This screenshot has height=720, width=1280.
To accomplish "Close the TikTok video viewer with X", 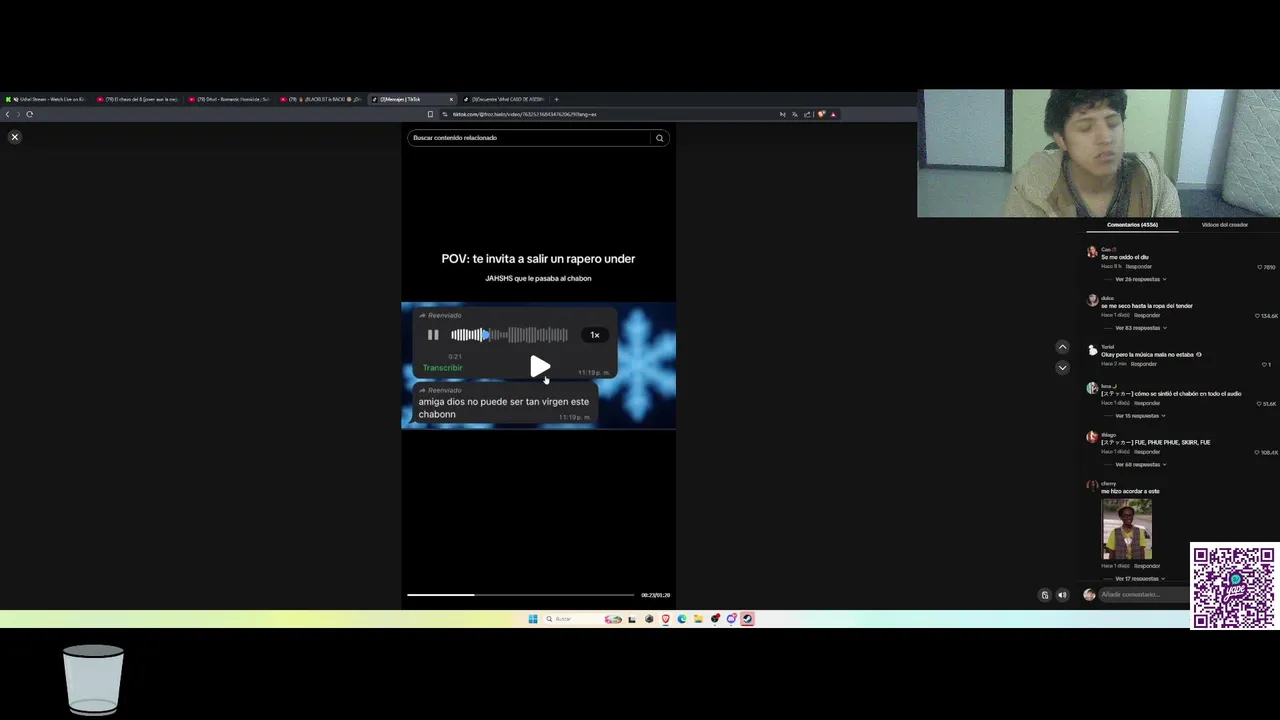I will point(14,137).
